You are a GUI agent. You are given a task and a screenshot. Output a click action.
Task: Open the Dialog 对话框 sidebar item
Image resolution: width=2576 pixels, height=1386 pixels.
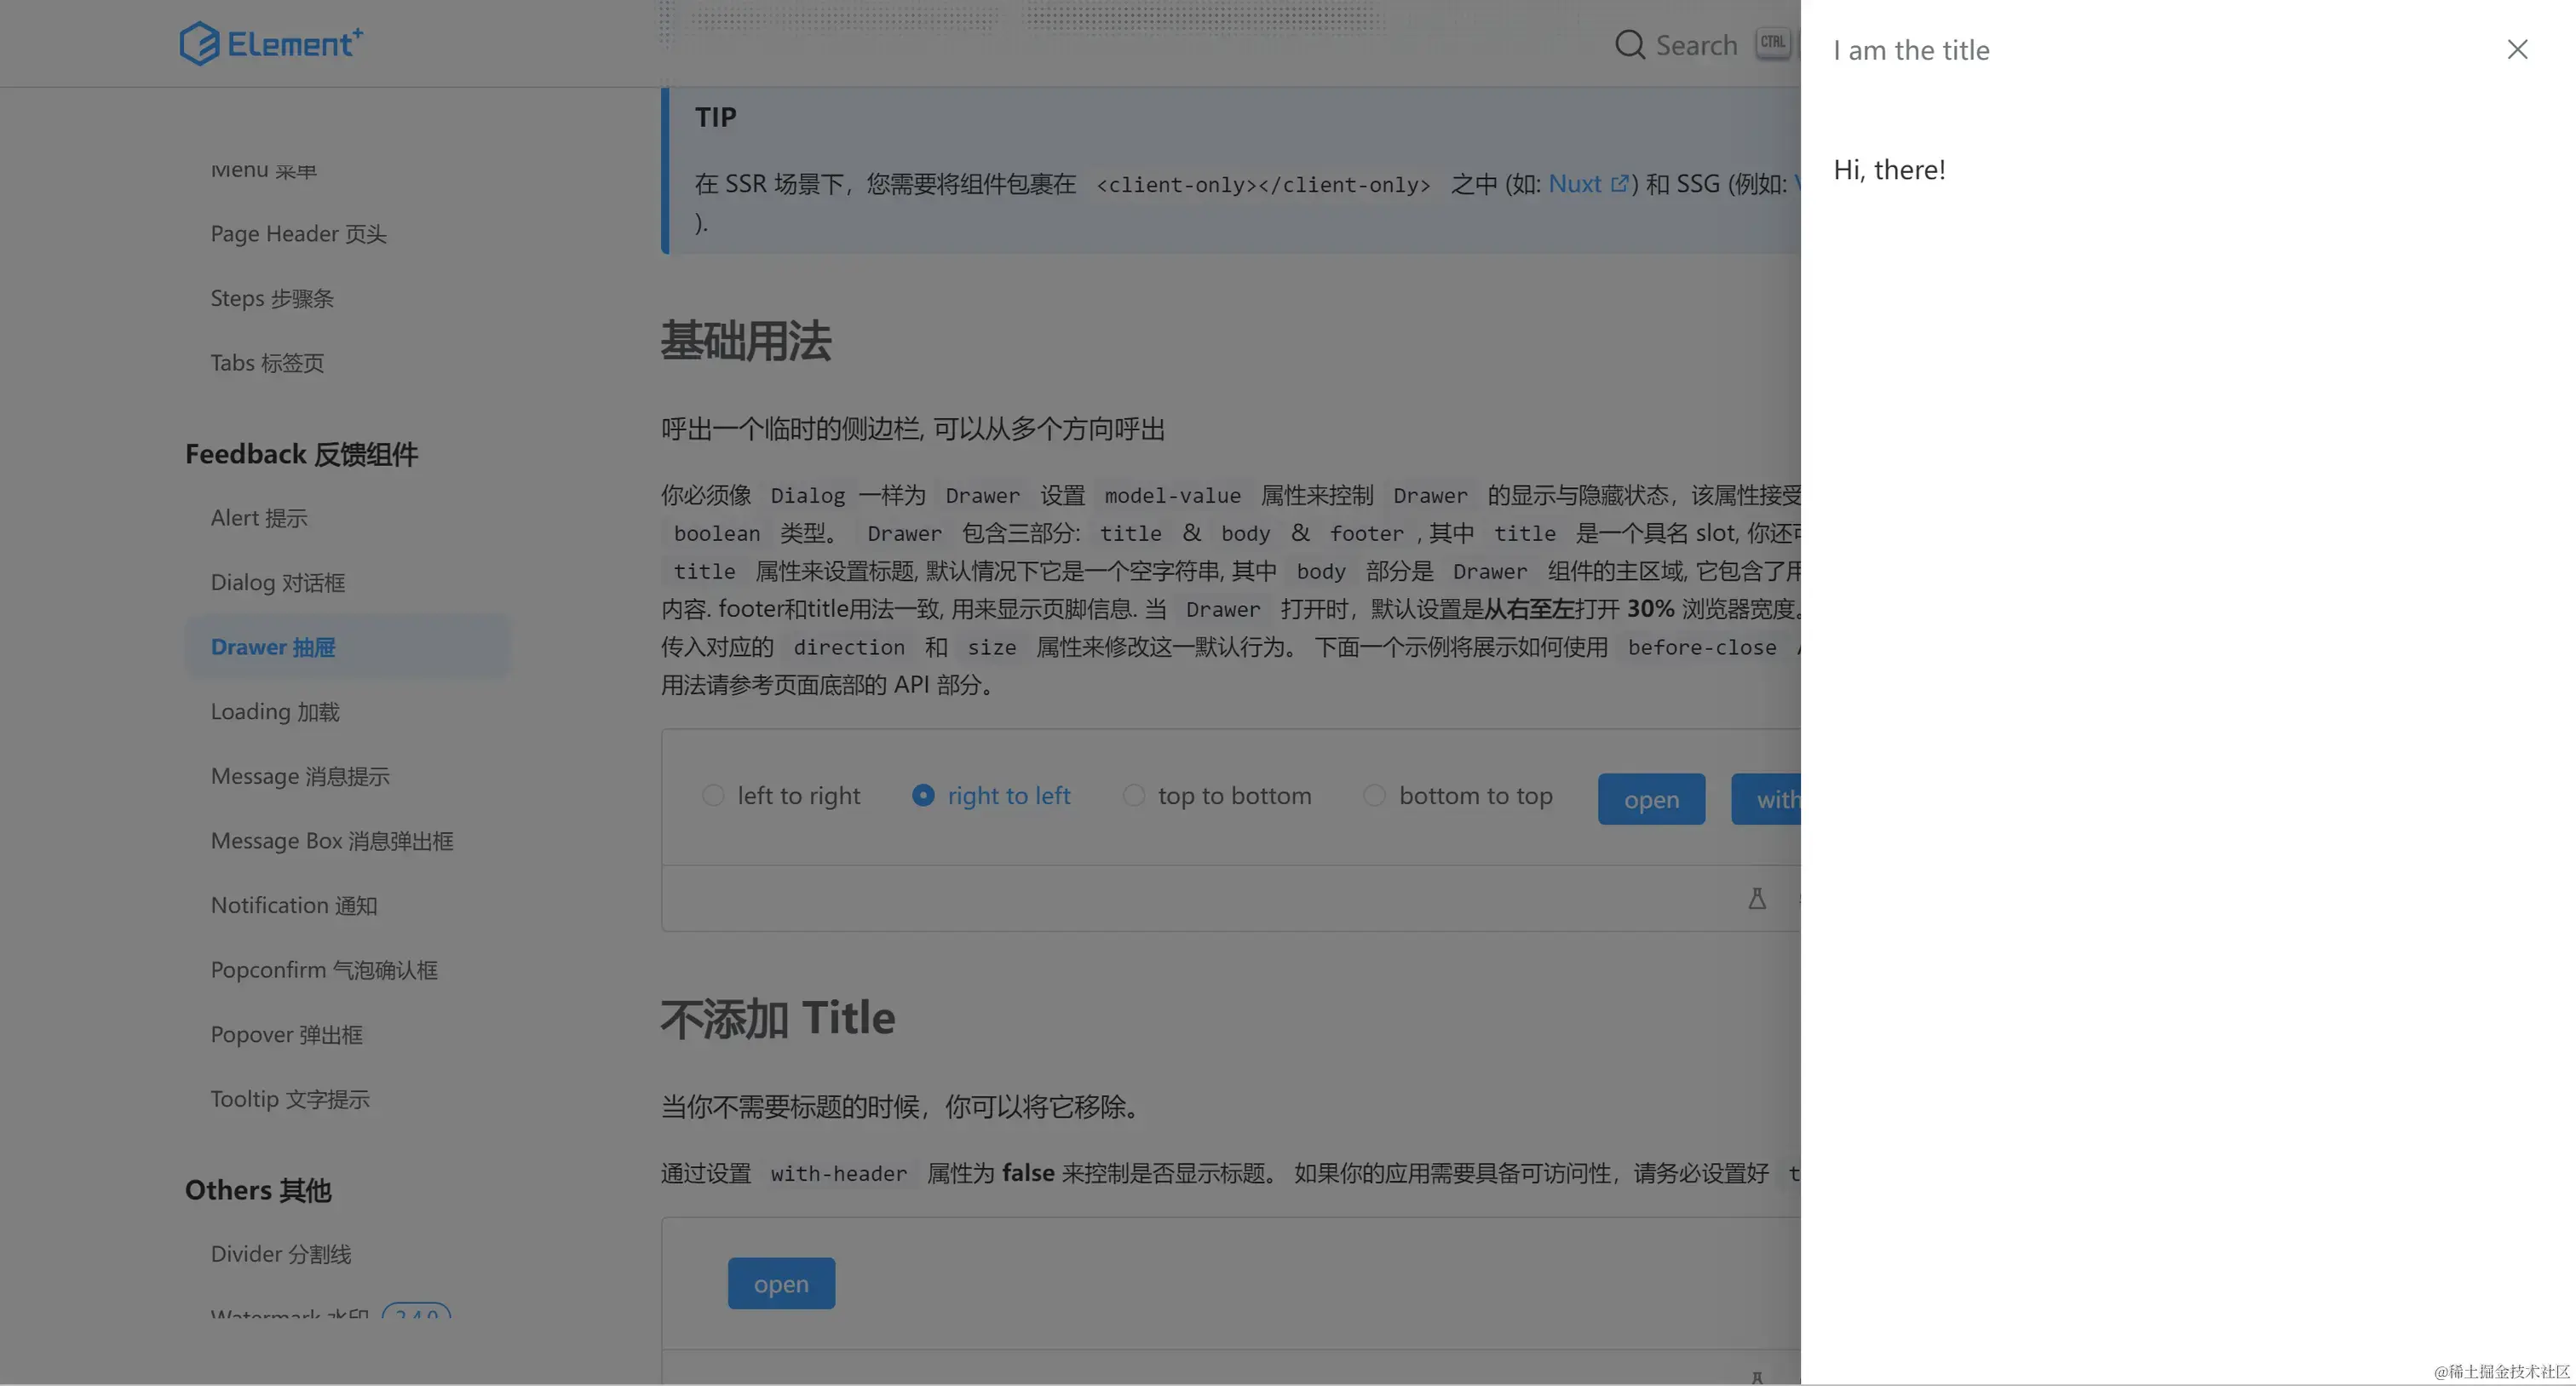277,582
